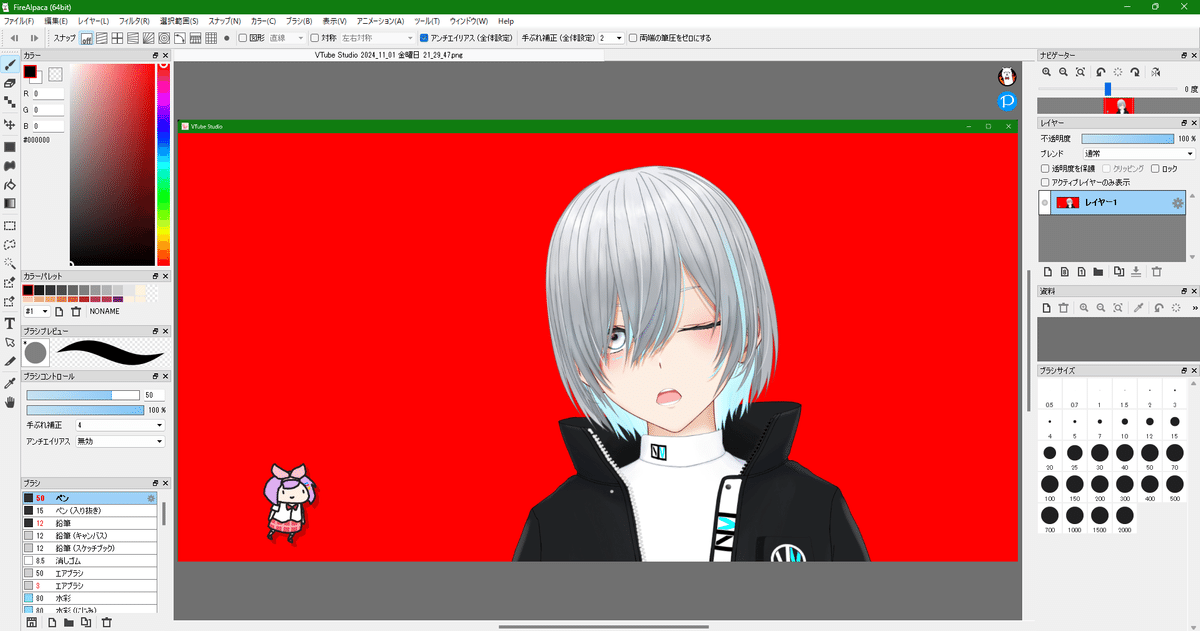The width and height of the screenshot is (1200, 631).
Task: Open the 手ぶれ補正 (全体設定) dropdown
Action: 611,38
